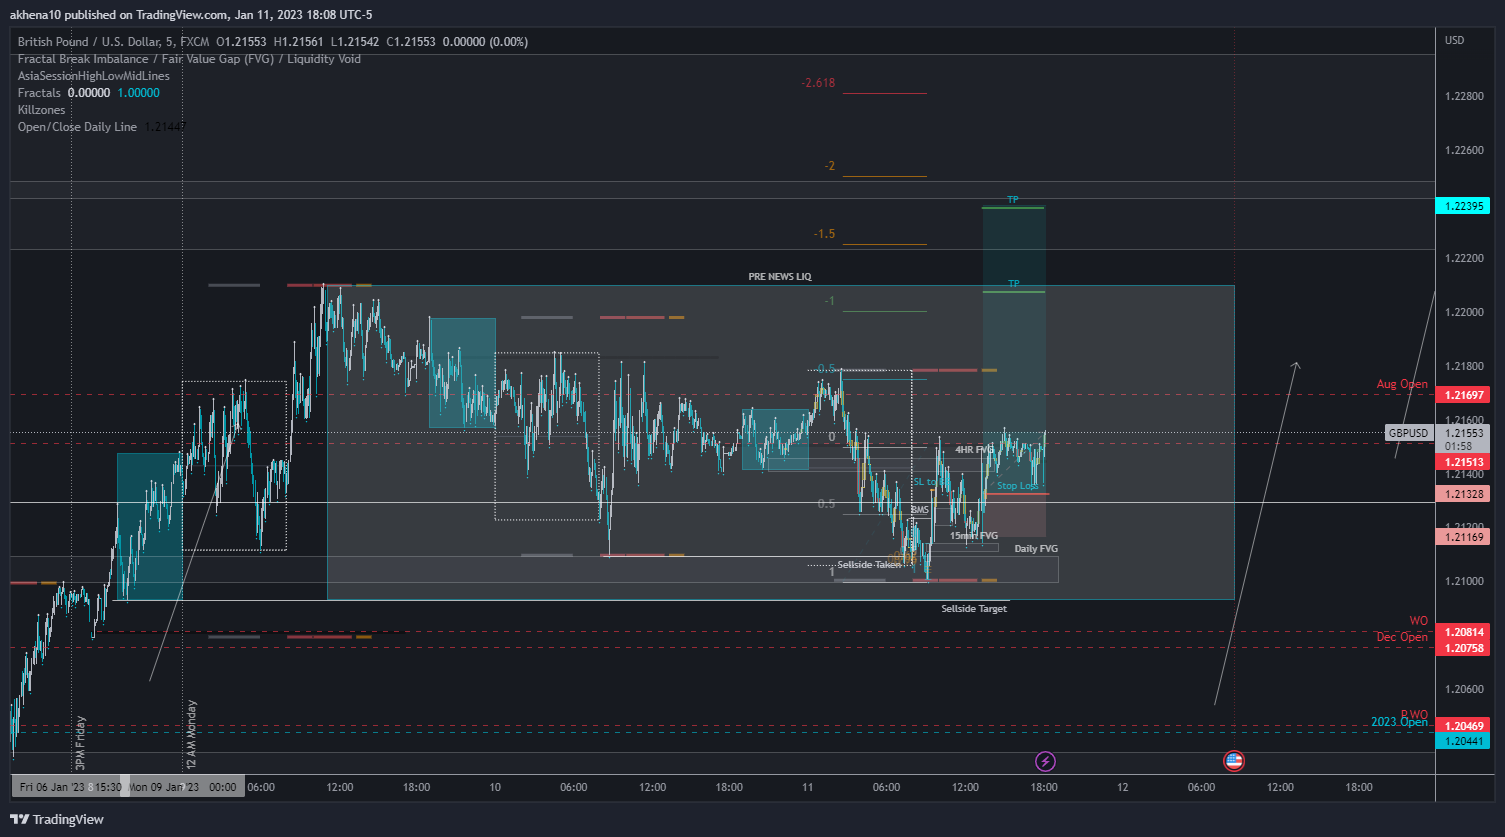Select the 1.22395 cyan price label
The height and width of the screenshot is (837, 1505).
coord(1462,206)
